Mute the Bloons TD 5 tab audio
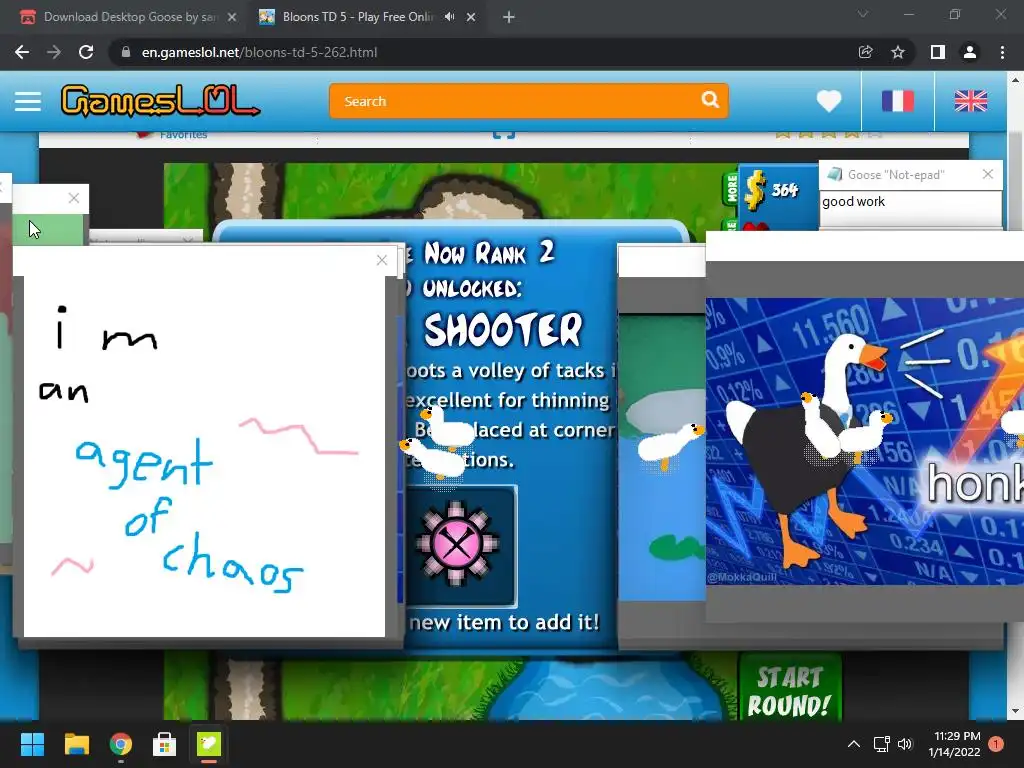Image resolution: width=1024 pixels, height=768 pixels. [449, 17]
